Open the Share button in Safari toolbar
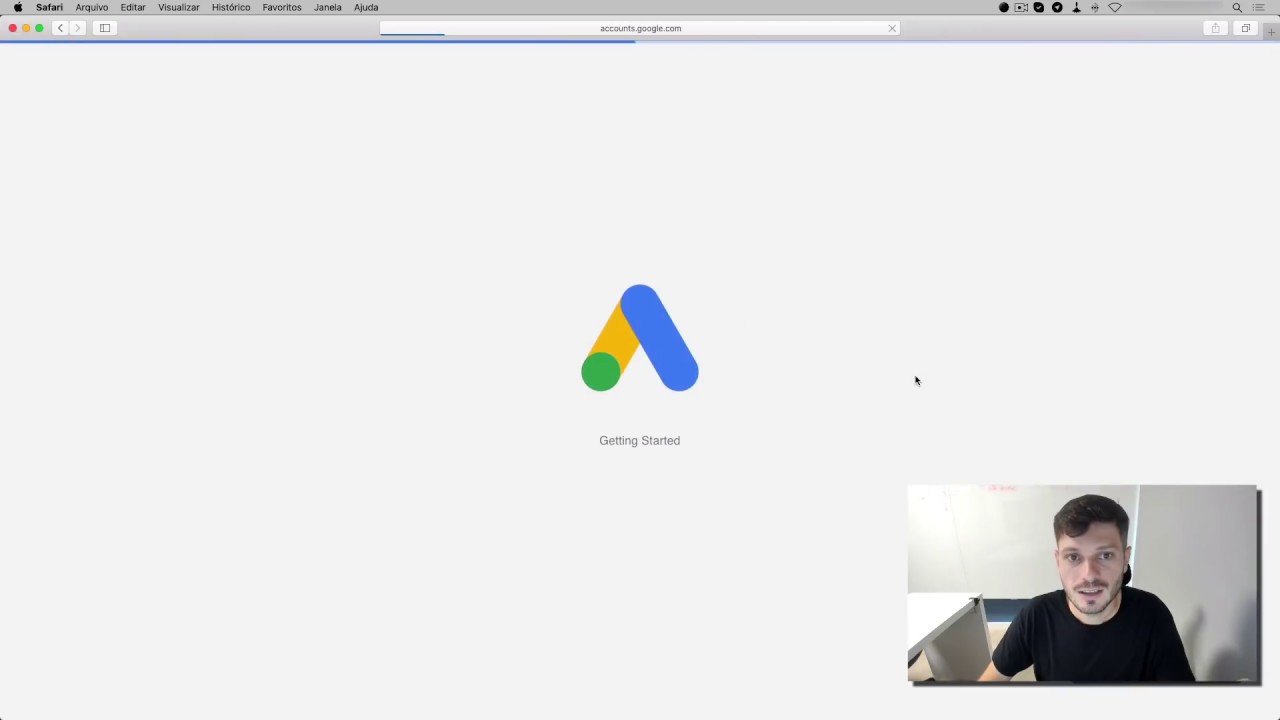The width and height of the screenshot is (1280, 720). (1216, 28)
